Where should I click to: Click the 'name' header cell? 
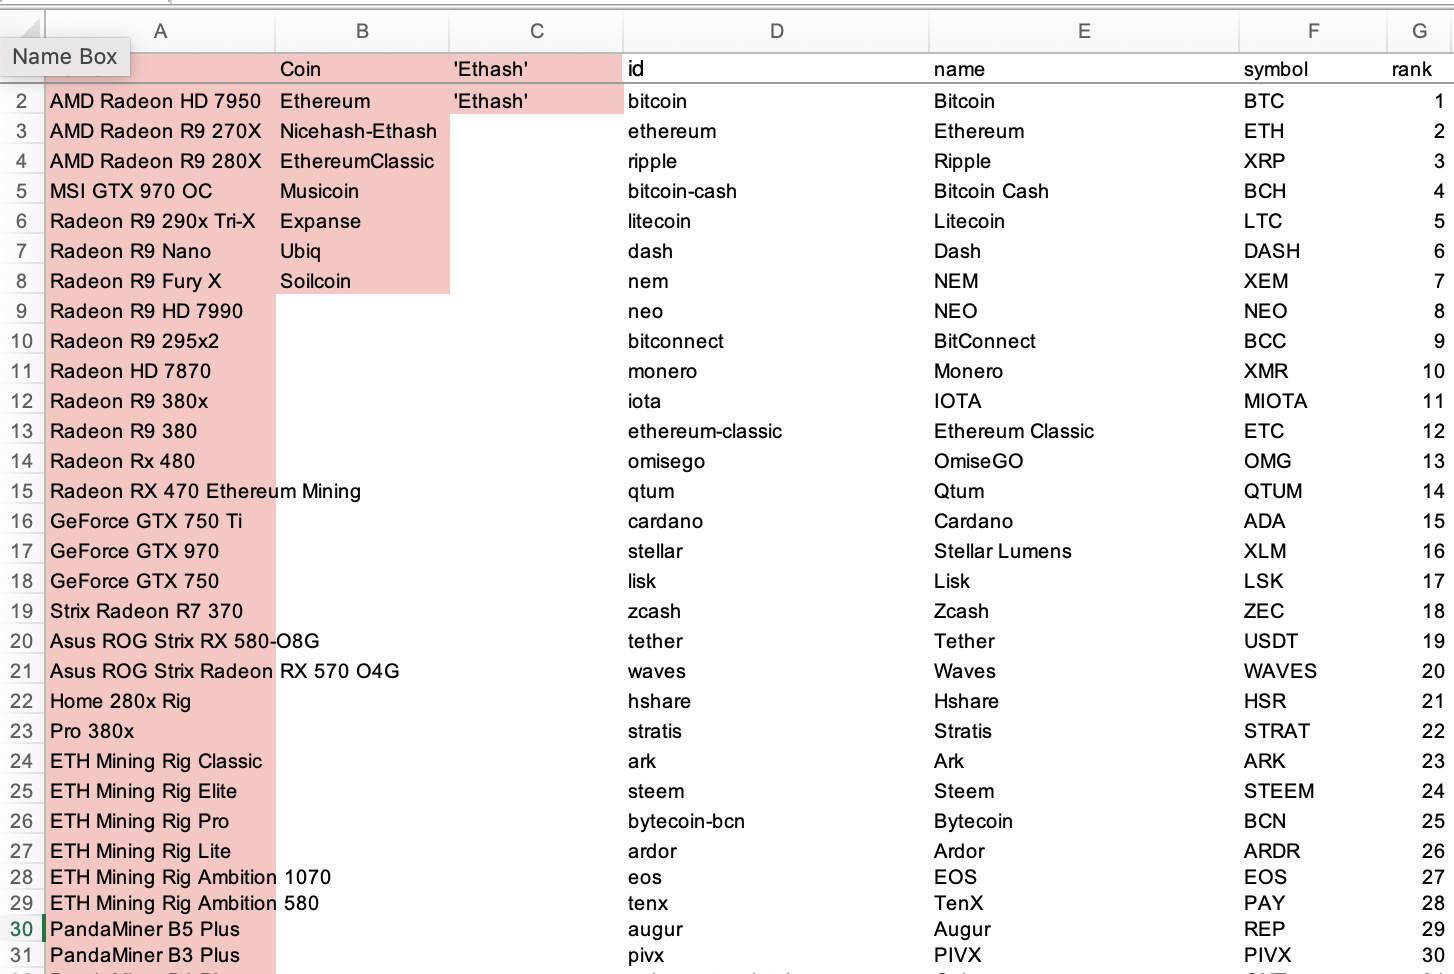point(1084,69)
